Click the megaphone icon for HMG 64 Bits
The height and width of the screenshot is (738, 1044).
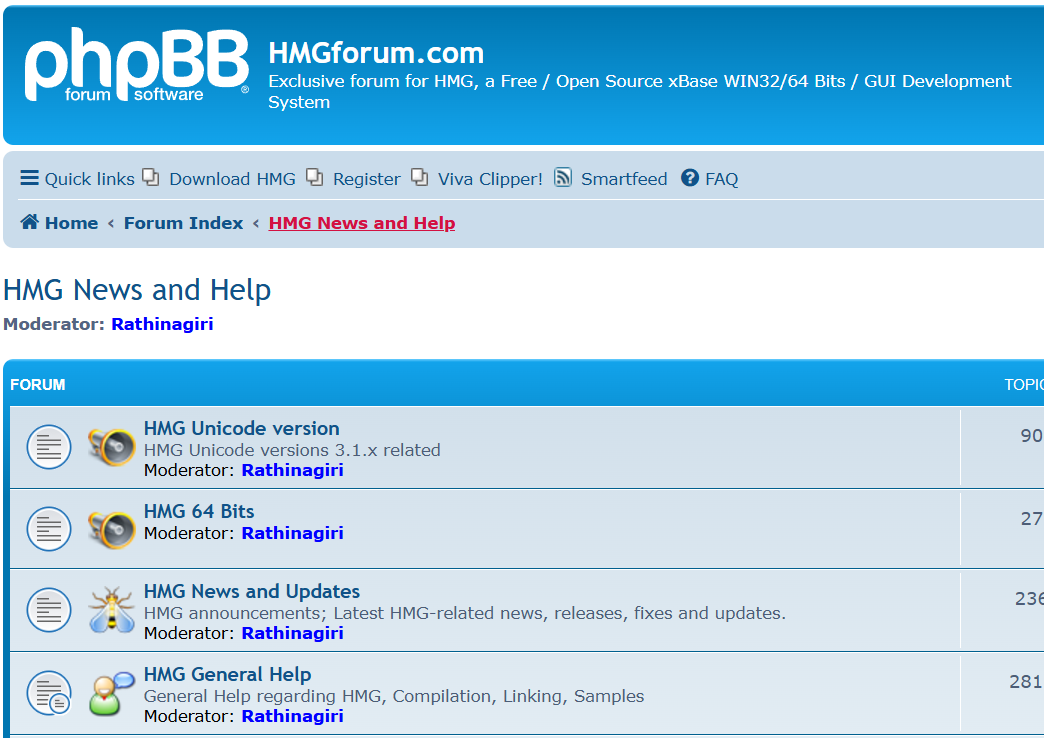pos(111,530)
